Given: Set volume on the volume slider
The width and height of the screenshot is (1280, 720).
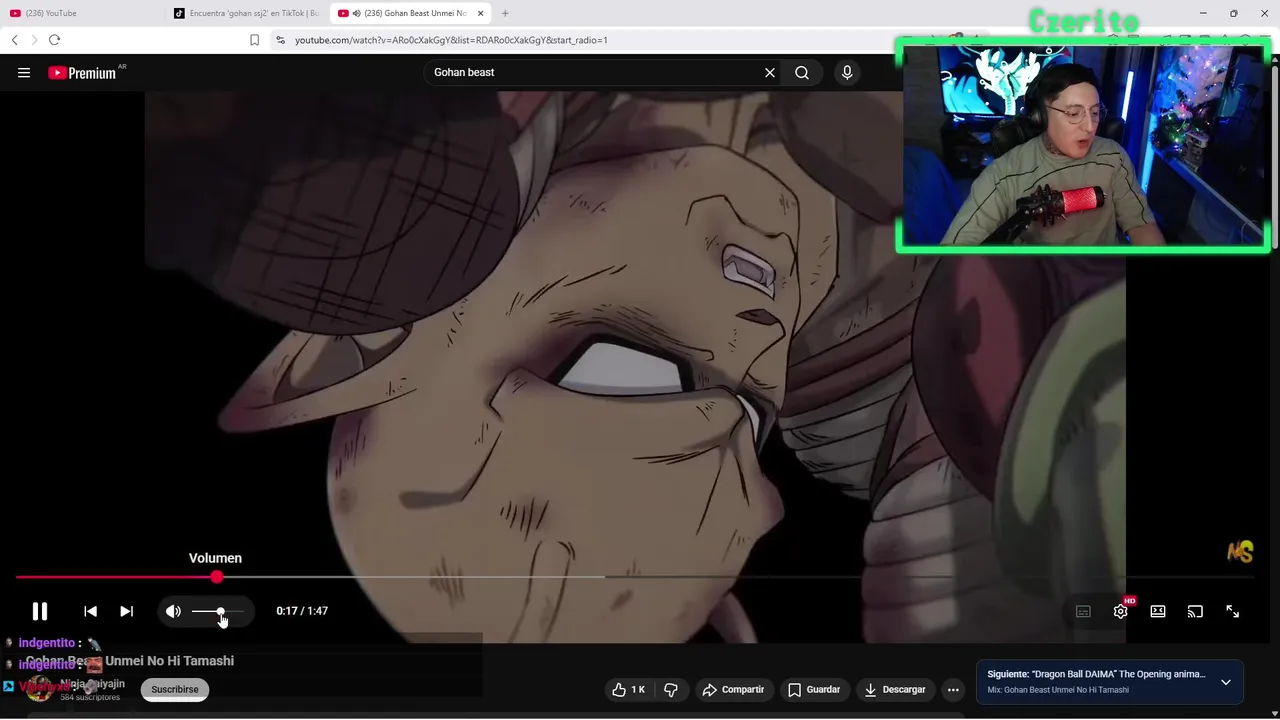Looking at the screenshot, I should [x=217, y=611].
